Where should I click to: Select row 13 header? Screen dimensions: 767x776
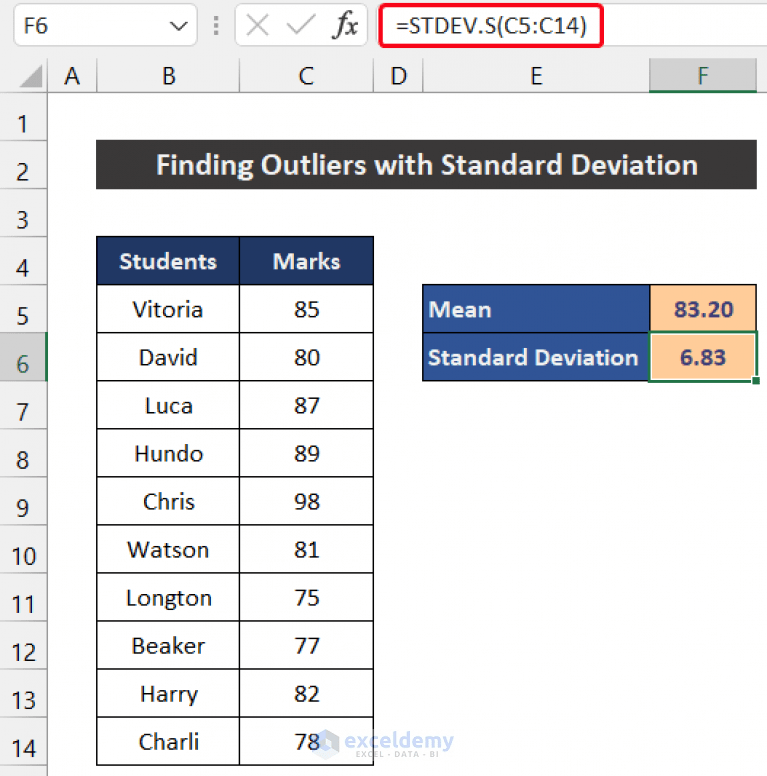pyautogui.click(x=23, y=693)
